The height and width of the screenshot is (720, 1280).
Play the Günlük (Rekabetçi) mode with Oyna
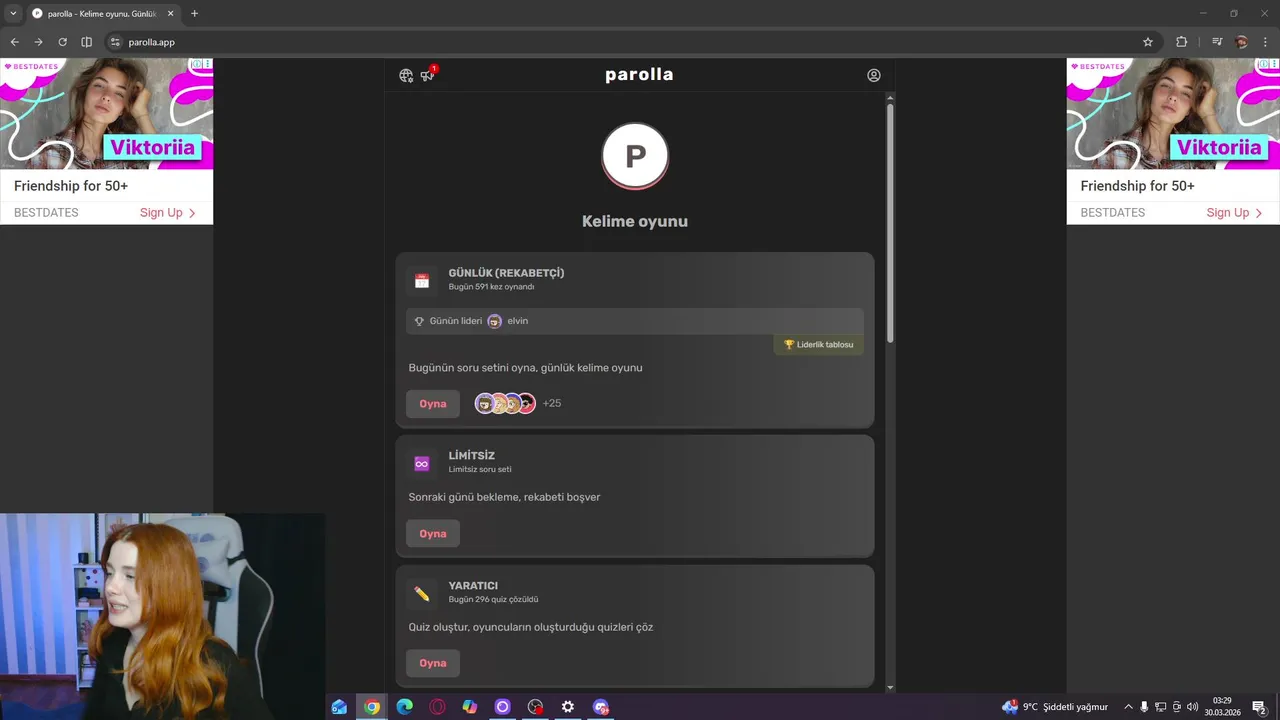click(x=433, y=404)
